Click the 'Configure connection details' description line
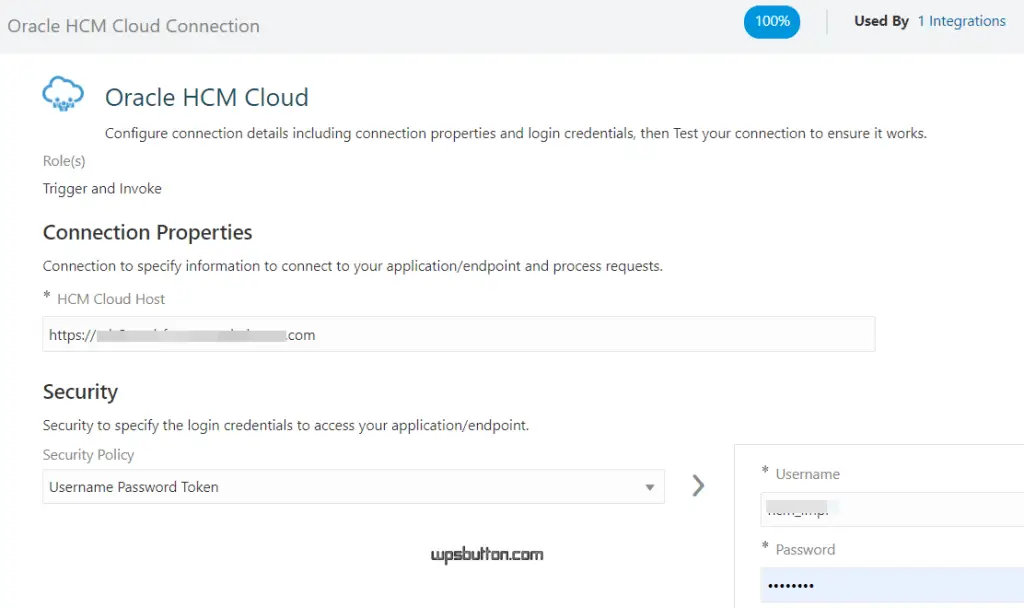This screenshot has width=1024, height=608. pyautogui.click(x=516, y=133)
